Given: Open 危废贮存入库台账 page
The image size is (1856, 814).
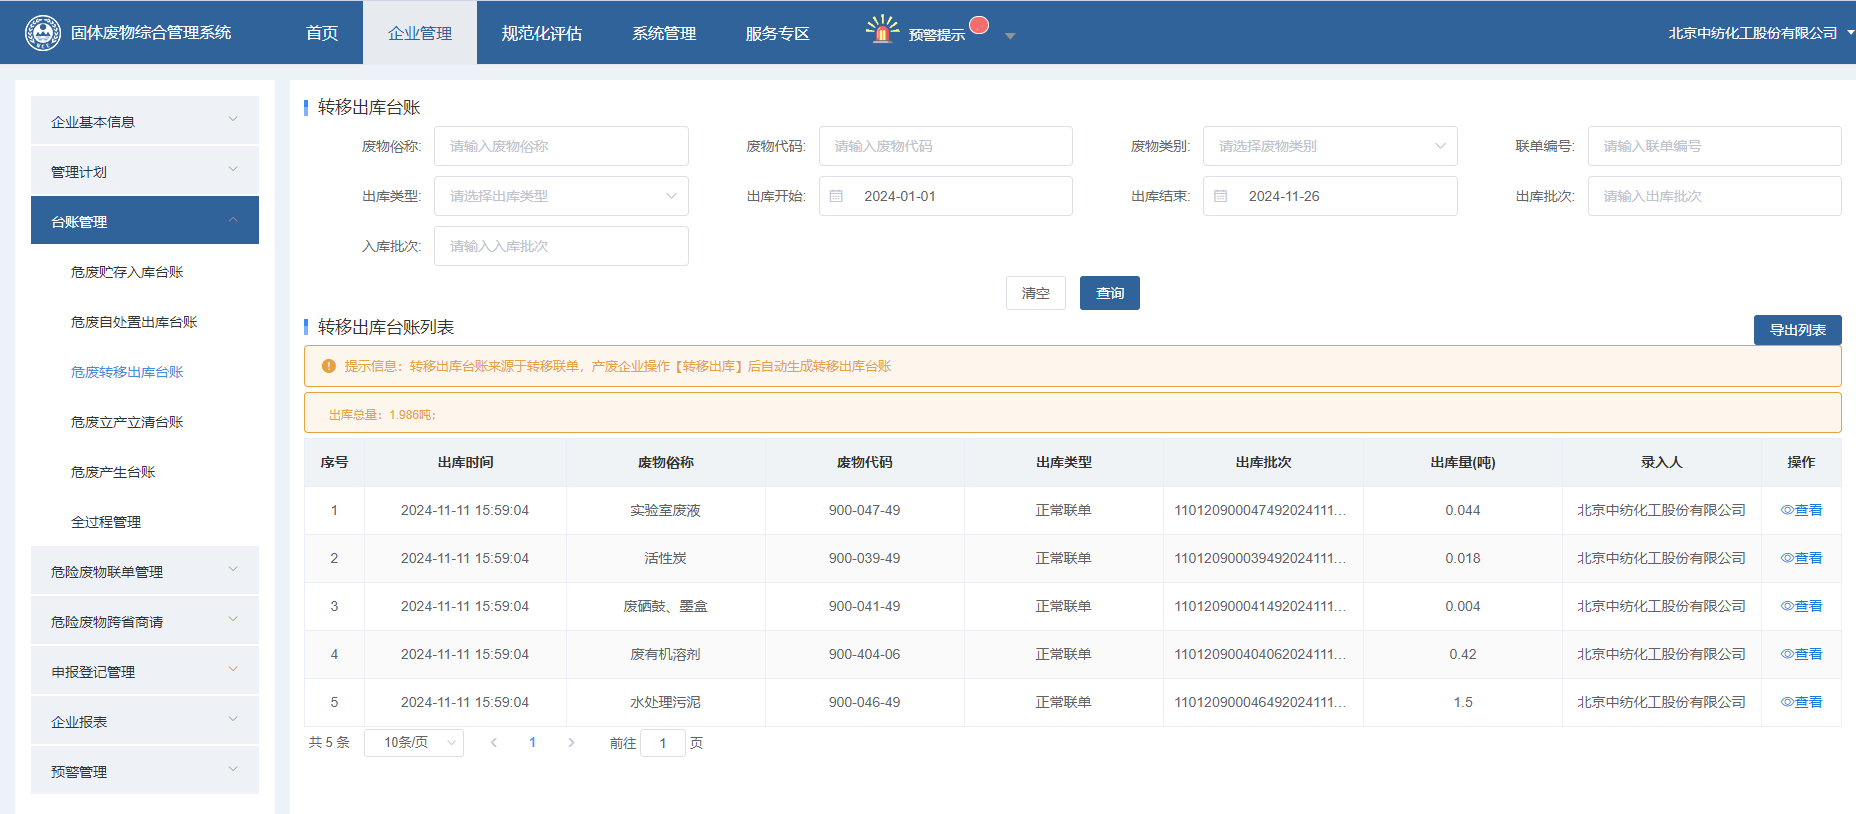Looking at the screenshot, I should tap(127, 272).
